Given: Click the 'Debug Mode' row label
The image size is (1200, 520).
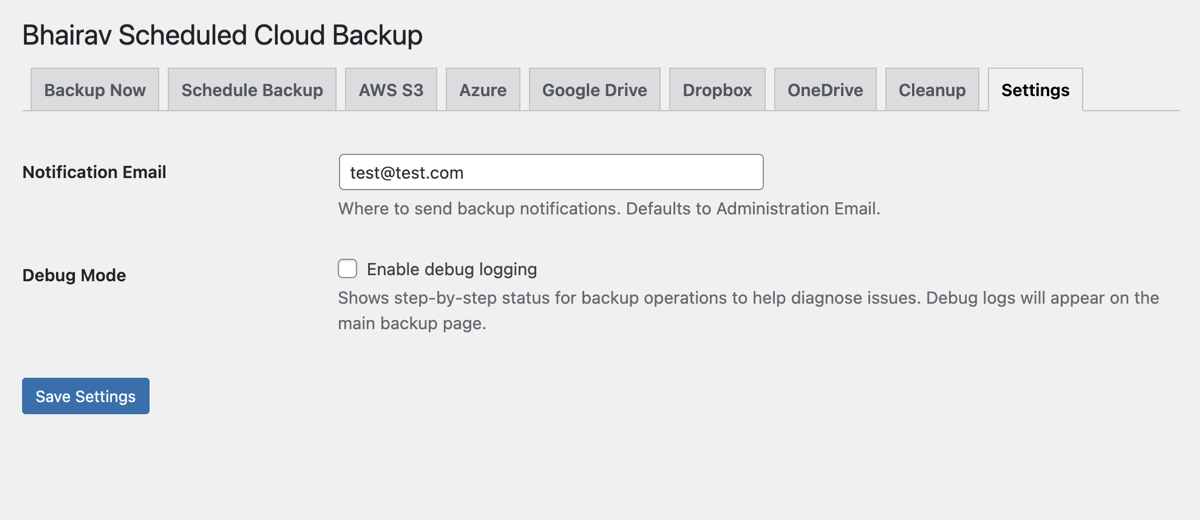Looking at the screenshot, I should [x=74, y=275].
